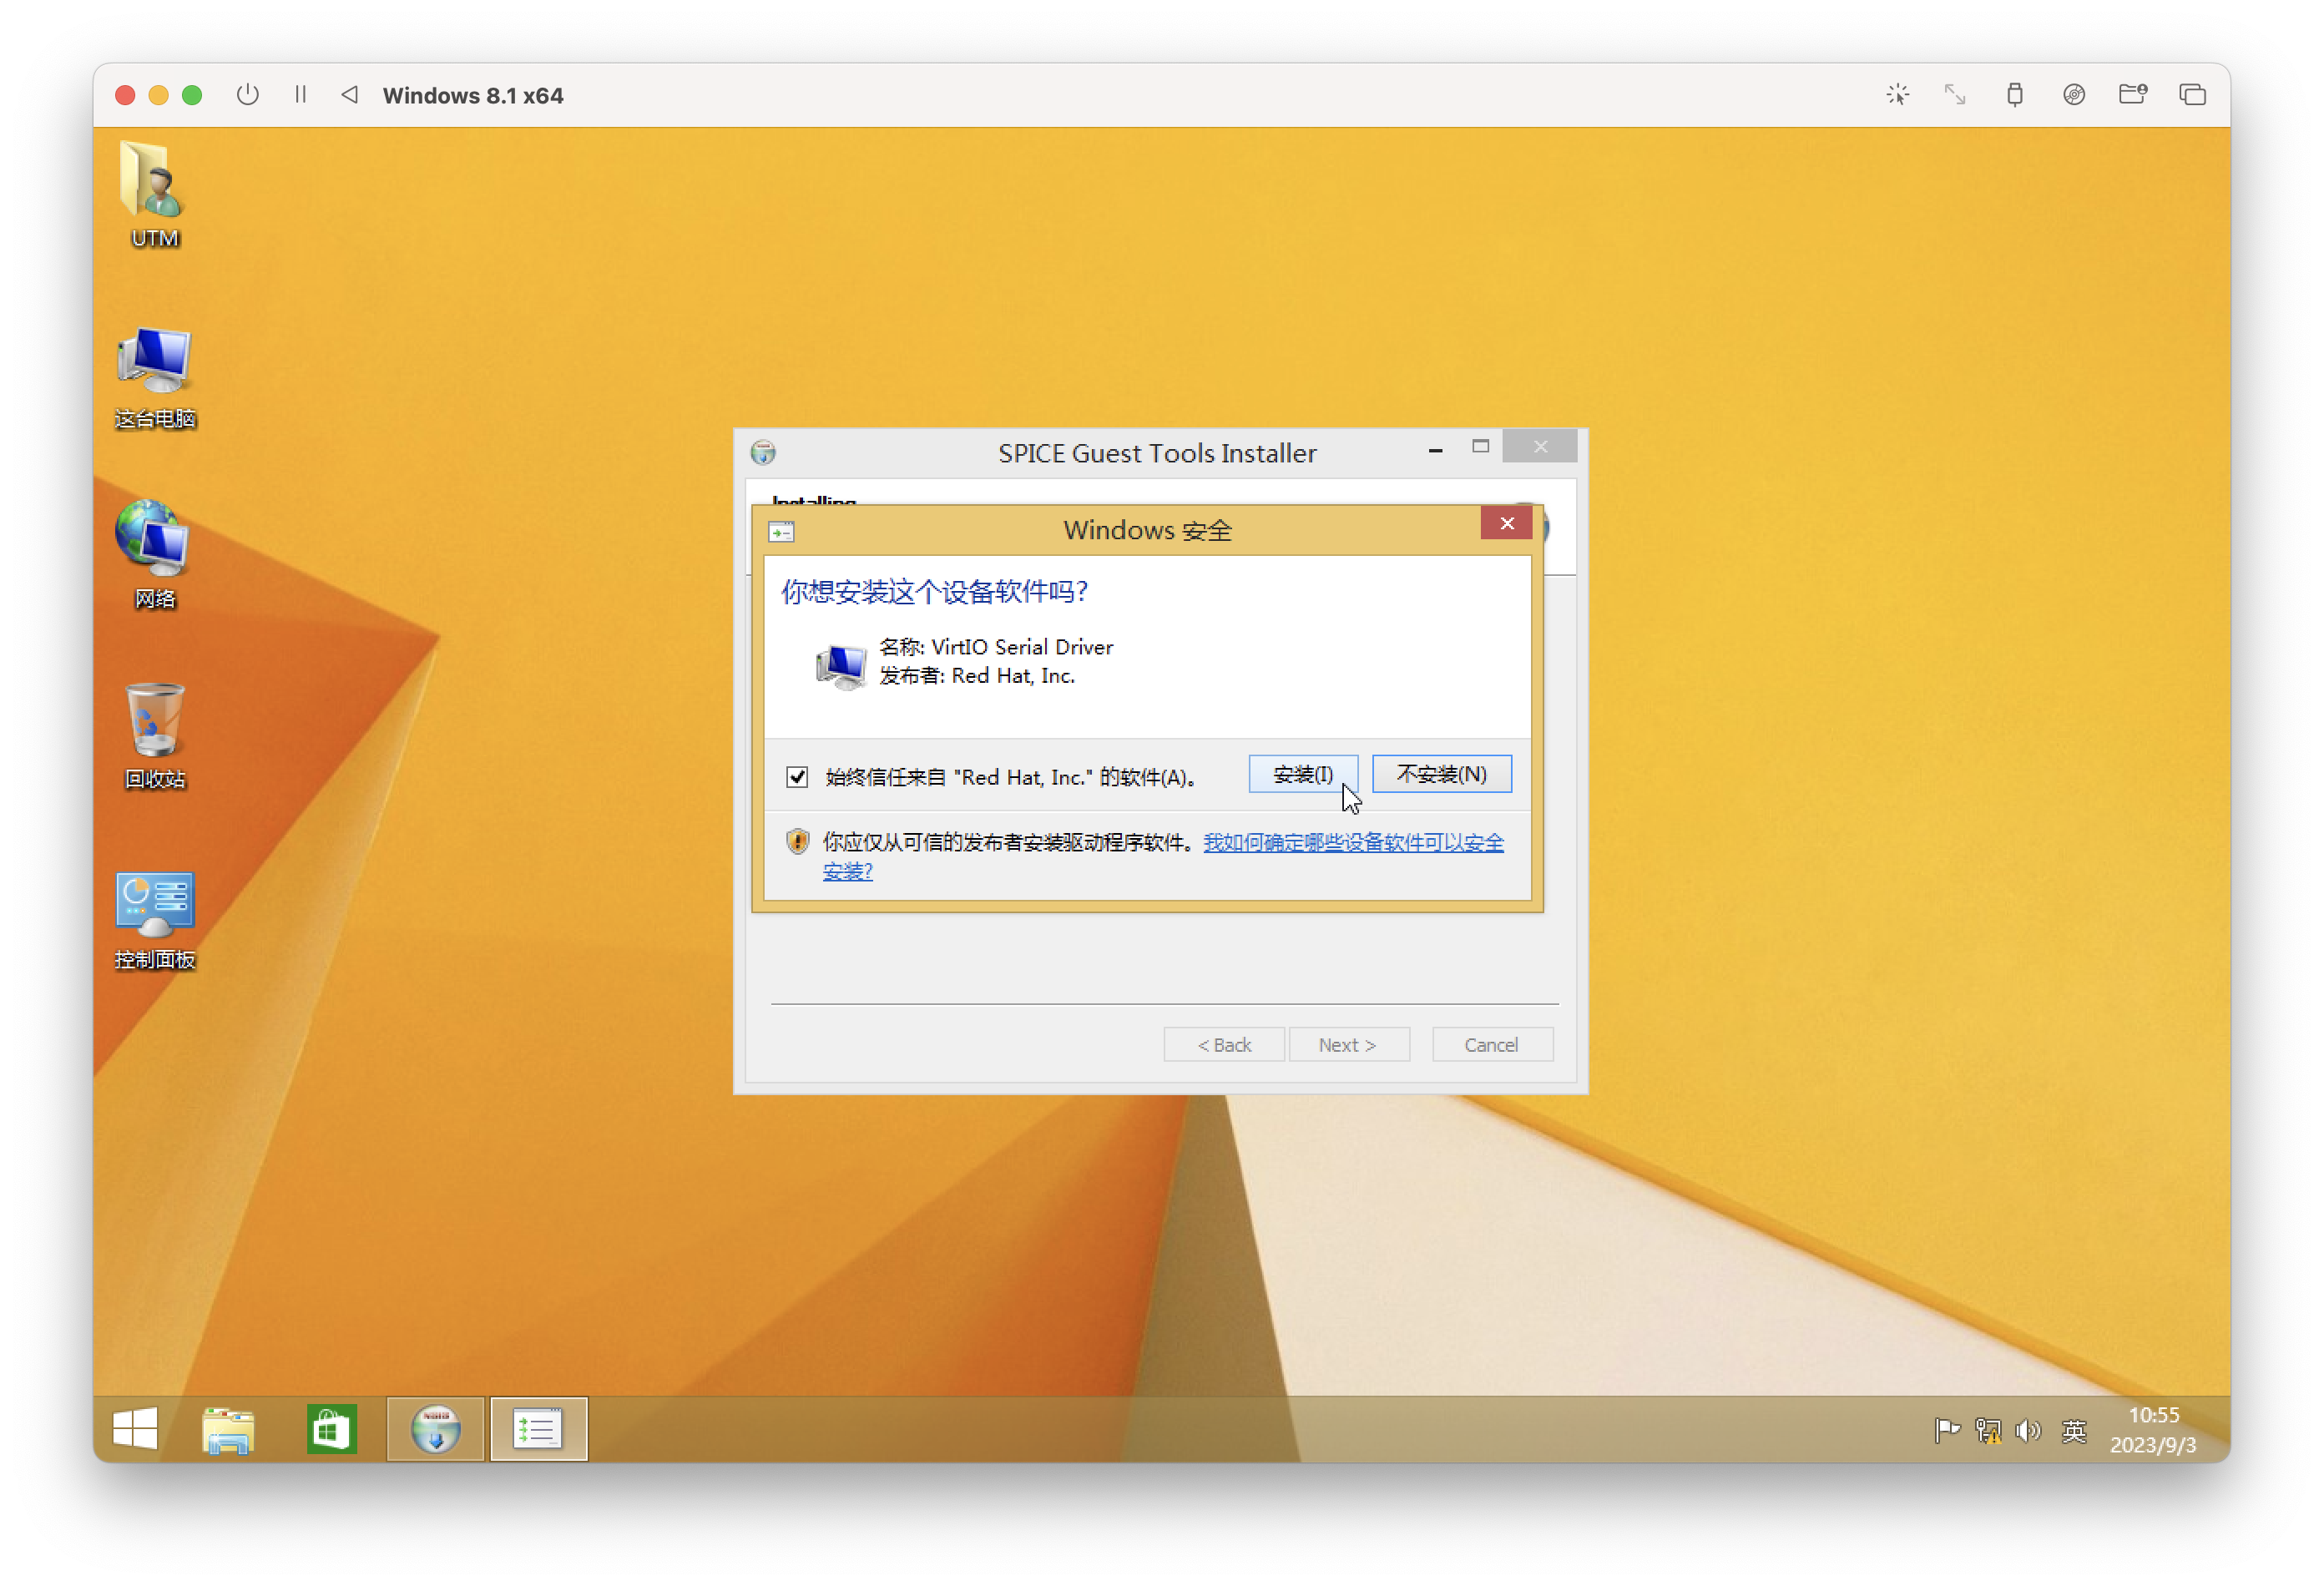The width and height of the screenshot is (2324, 1586).
Task: Click the "名称: VirtIO Serial Driver" text
Action: [995, 647]
